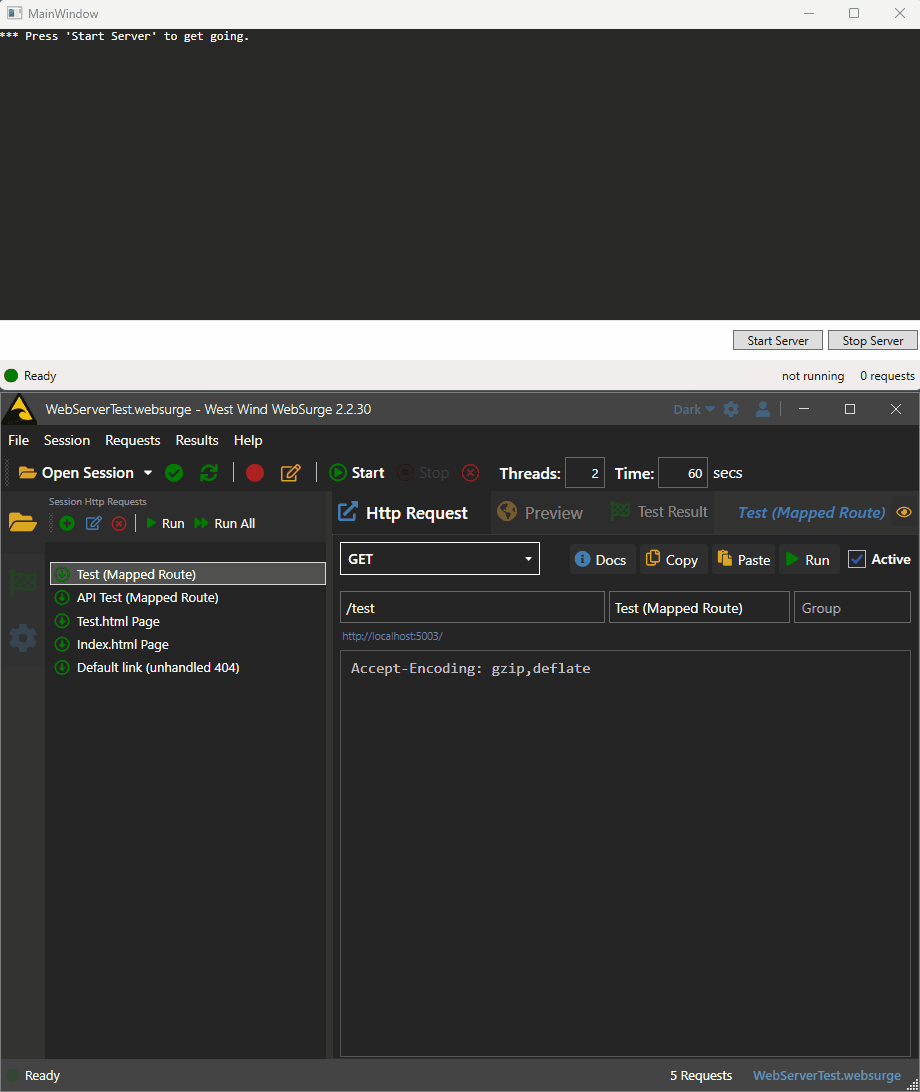This screenshot has height=1092, width=920.
Task: Open the Session menu
Action: coord(67,440)
